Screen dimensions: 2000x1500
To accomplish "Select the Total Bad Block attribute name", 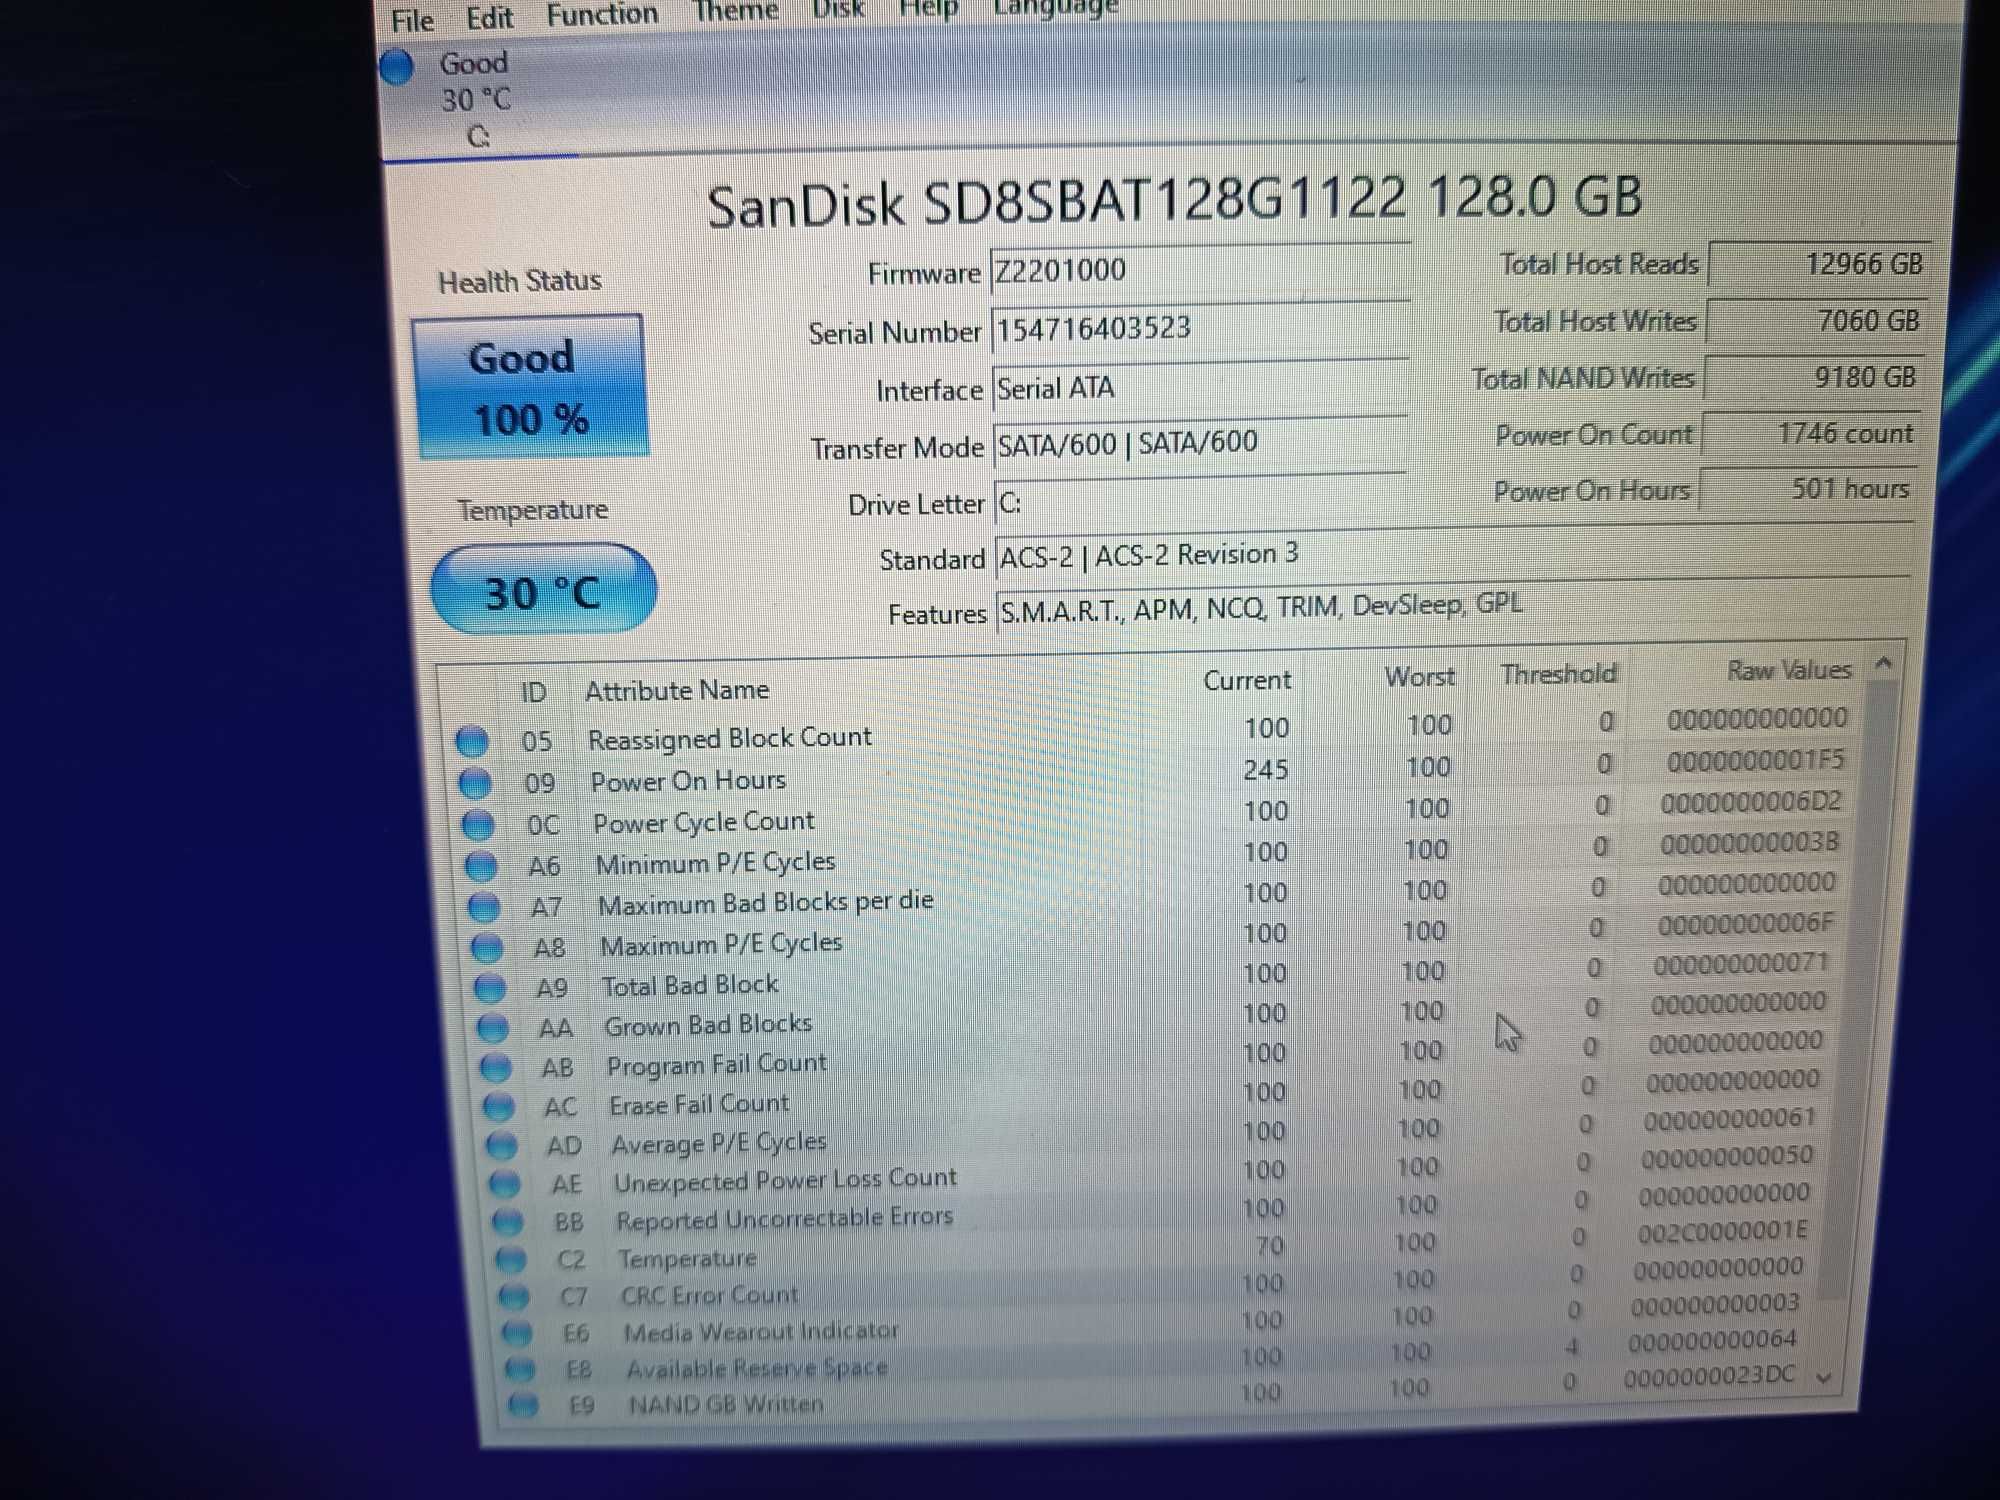I will (690, 985).
